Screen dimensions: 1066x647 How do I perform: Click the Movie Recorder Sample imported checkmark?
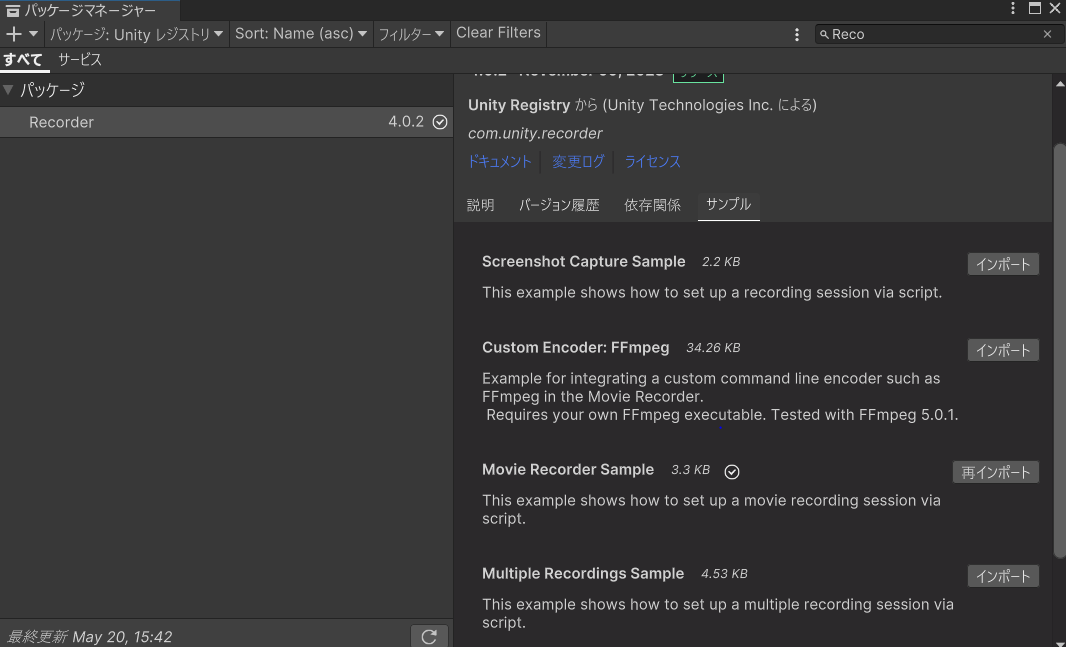click(732, 471)
